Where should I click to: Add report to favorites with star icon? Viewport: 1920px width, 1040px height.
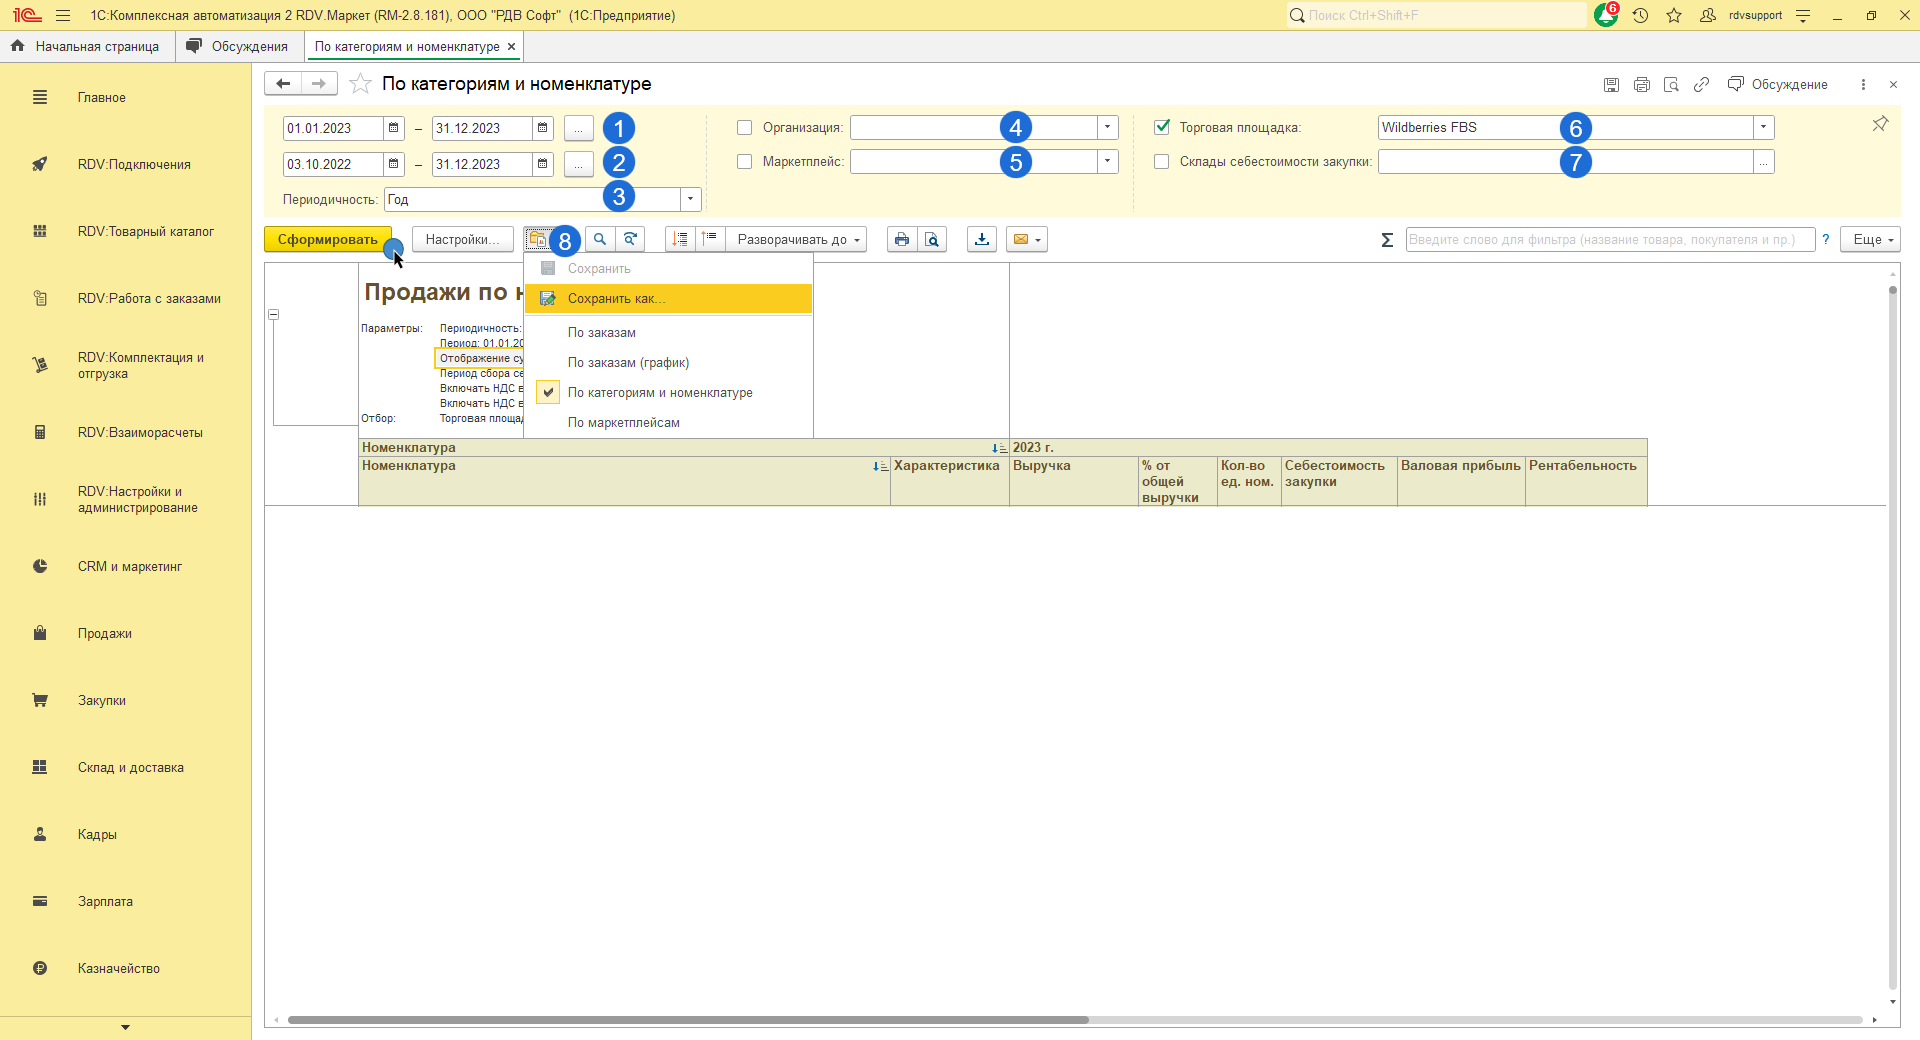pyautogui.click(x=360, y=85)
